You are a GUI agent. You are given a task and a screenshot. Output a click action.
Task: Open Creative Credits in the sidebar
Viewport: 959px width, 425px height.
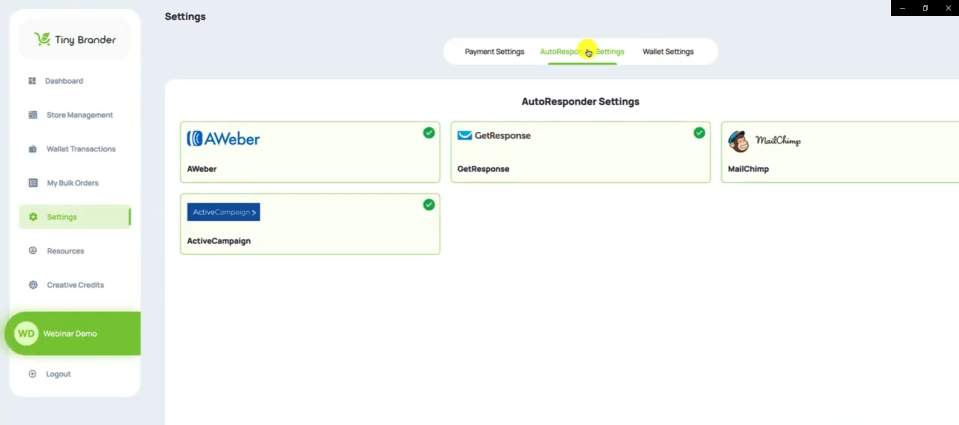click(x=75, y=285)
